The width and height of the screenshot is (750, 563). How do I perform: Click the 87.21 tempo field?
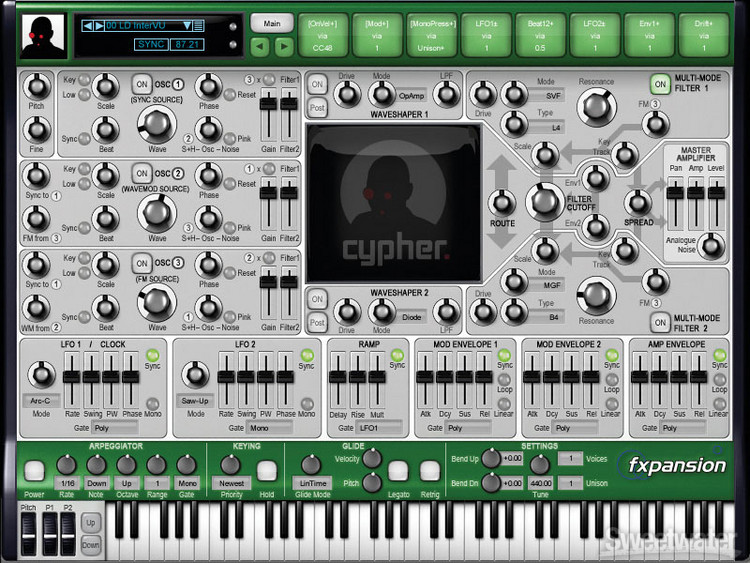pos(187,44)
